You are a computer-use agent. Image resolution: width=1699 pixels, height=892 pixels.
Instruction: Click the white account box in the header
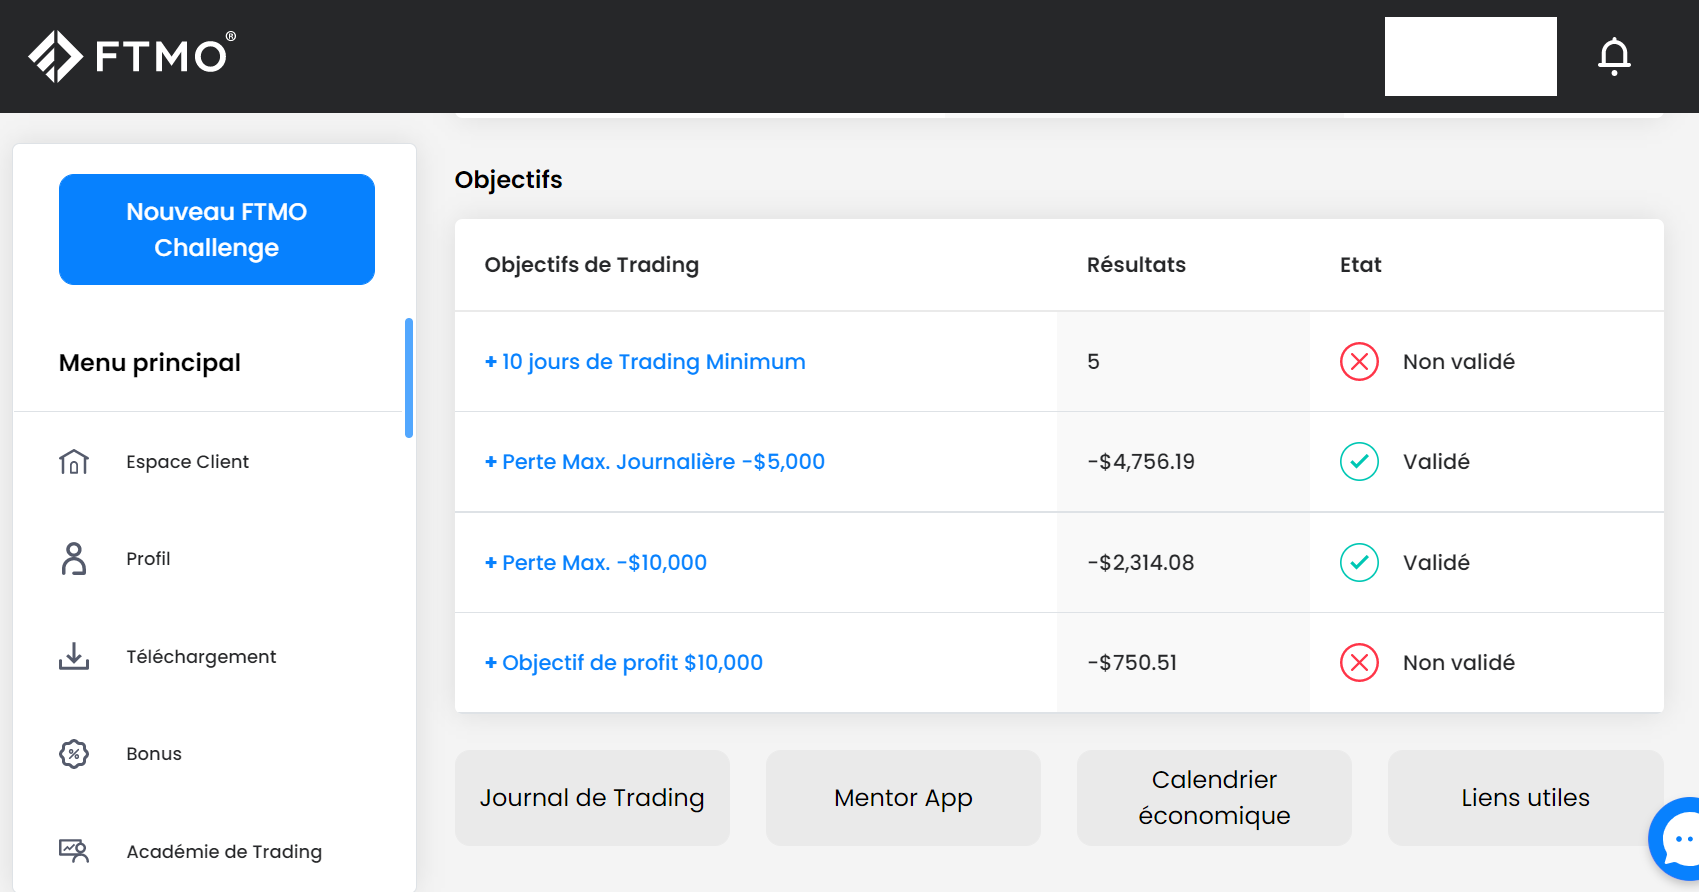(1470, 56)
